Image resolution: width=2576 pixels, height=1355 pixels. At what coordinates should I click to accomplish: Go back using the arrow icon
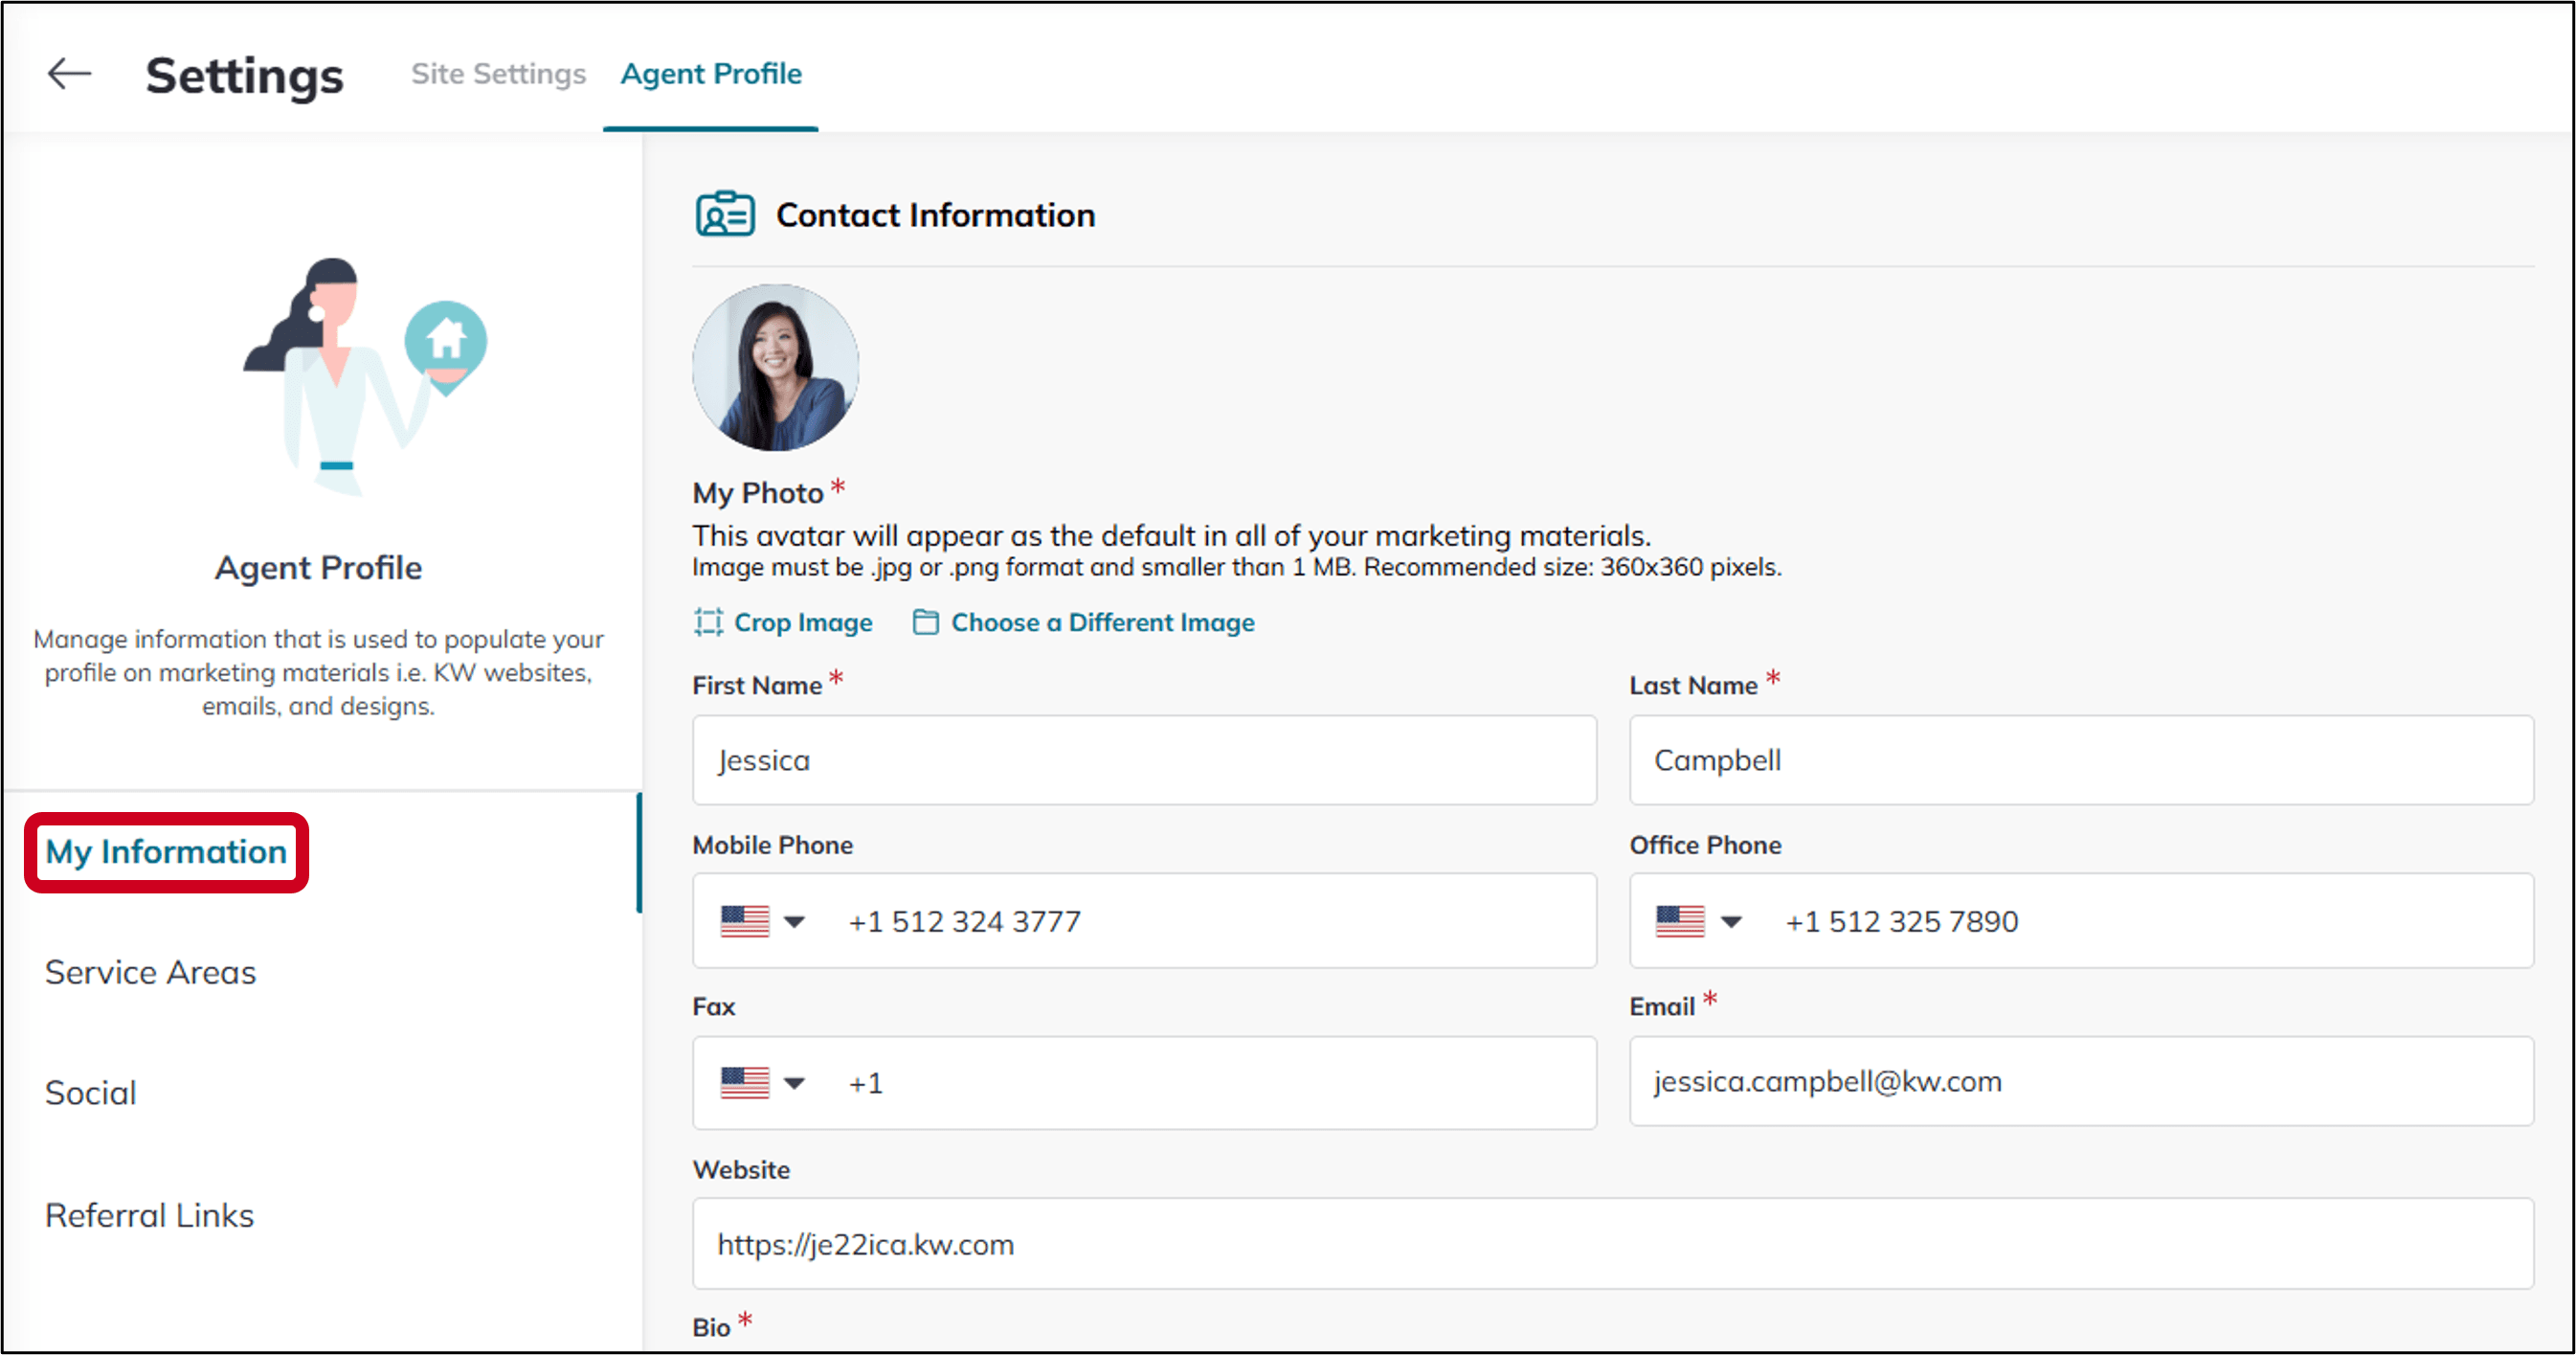coord(69,73)
